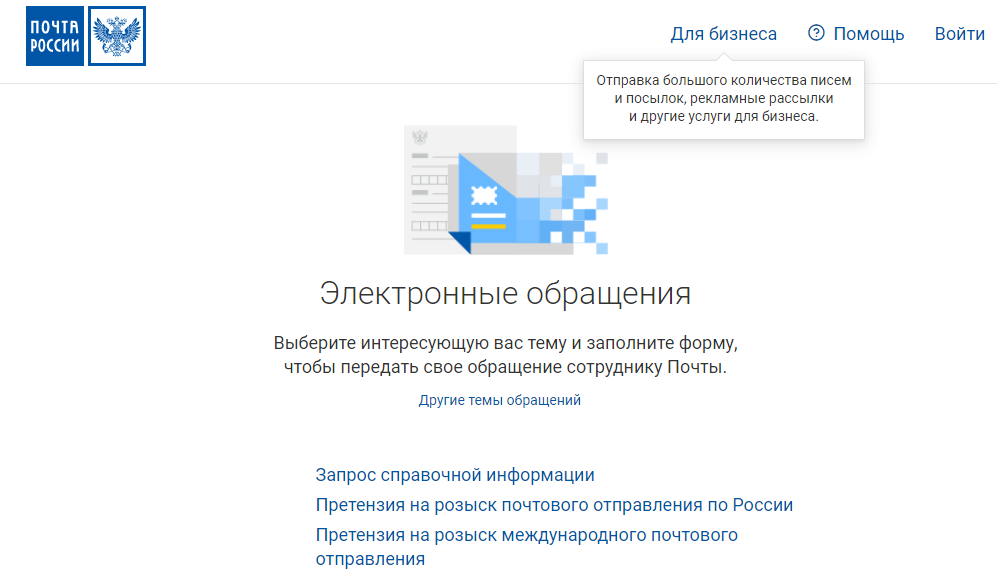Open Запрос справочной информации
The height and width of the screenshot is (578, 997).
tap(457, 477)
